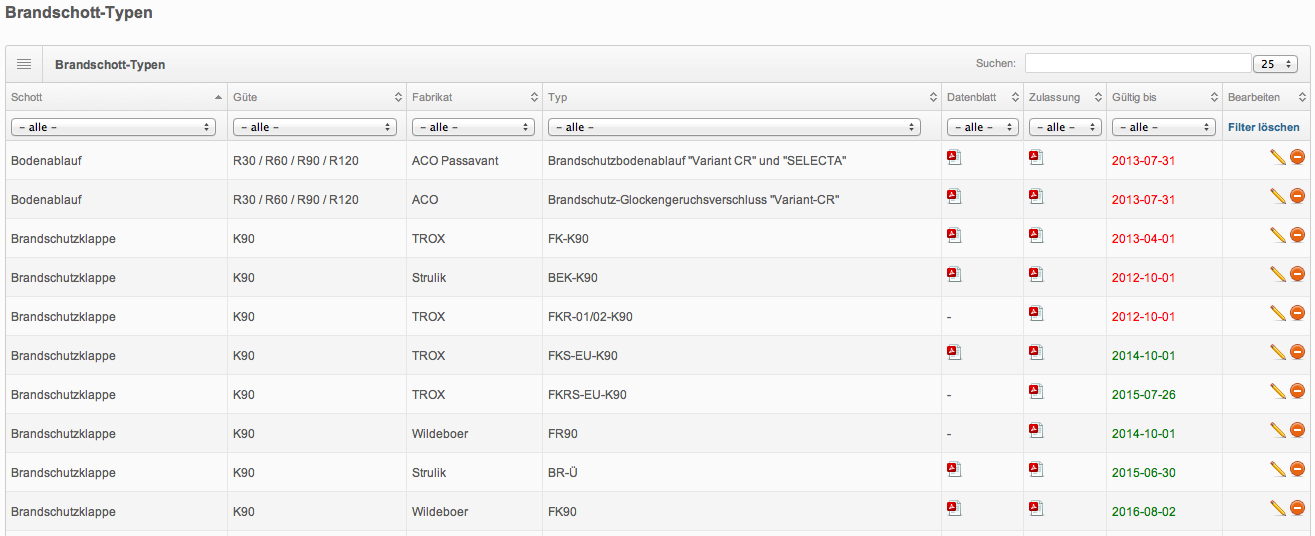Screen dimensions: 1315x536
Task: Edit the Glockengeruchsverschluss Variant-CR entry
Action: click(x=1277, y=196)
